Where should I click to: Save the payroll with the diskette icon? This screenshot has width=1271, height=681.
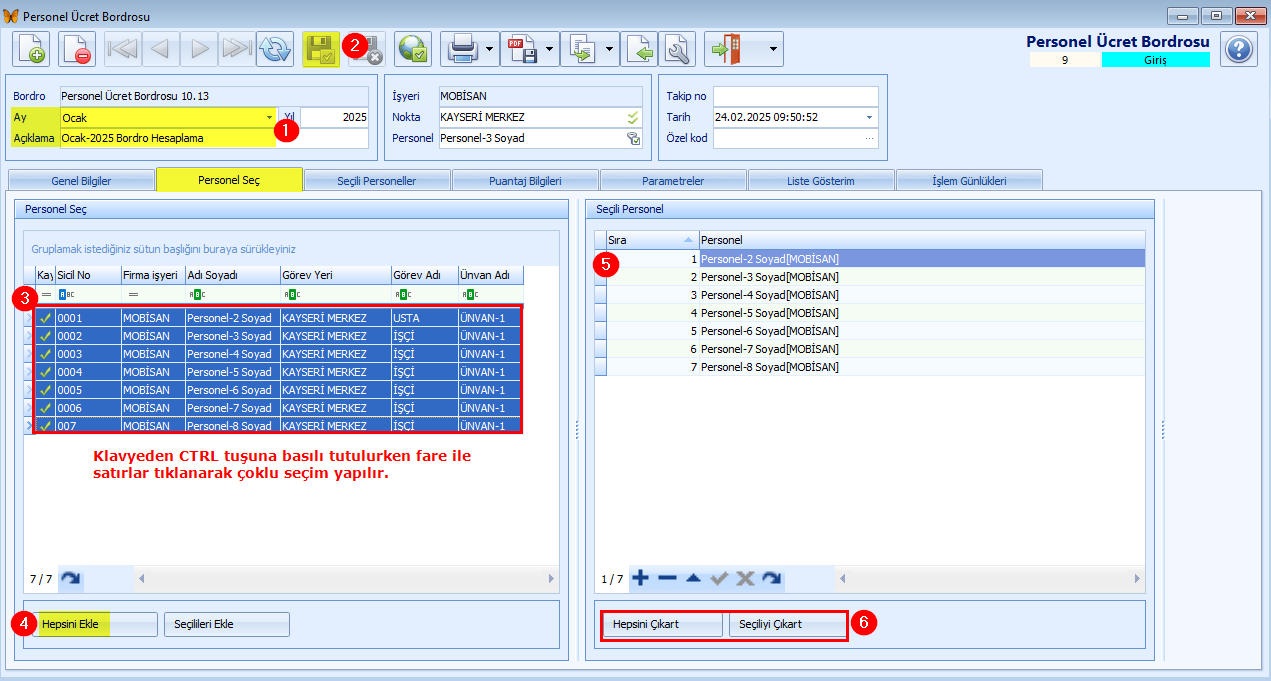321,49
